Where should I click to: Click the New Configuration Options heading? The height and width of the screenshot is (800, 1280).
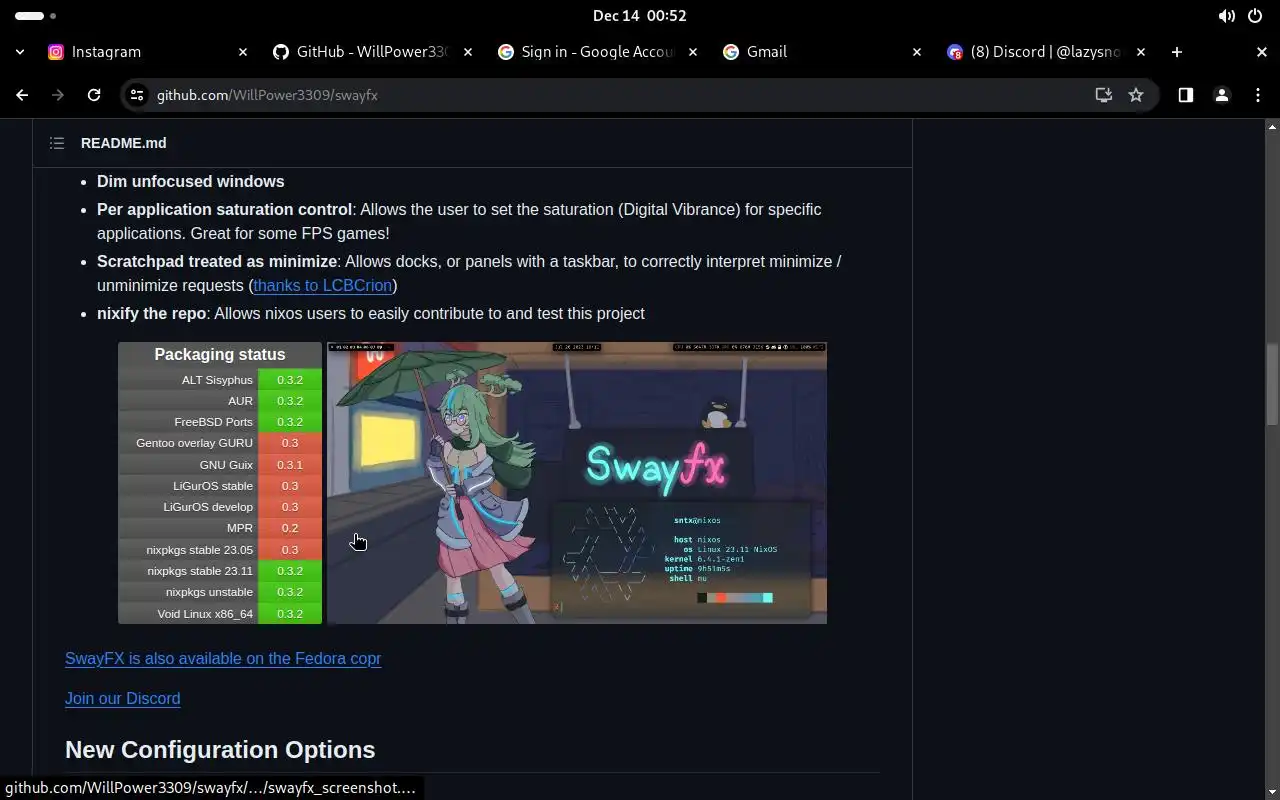click(220, 750)
